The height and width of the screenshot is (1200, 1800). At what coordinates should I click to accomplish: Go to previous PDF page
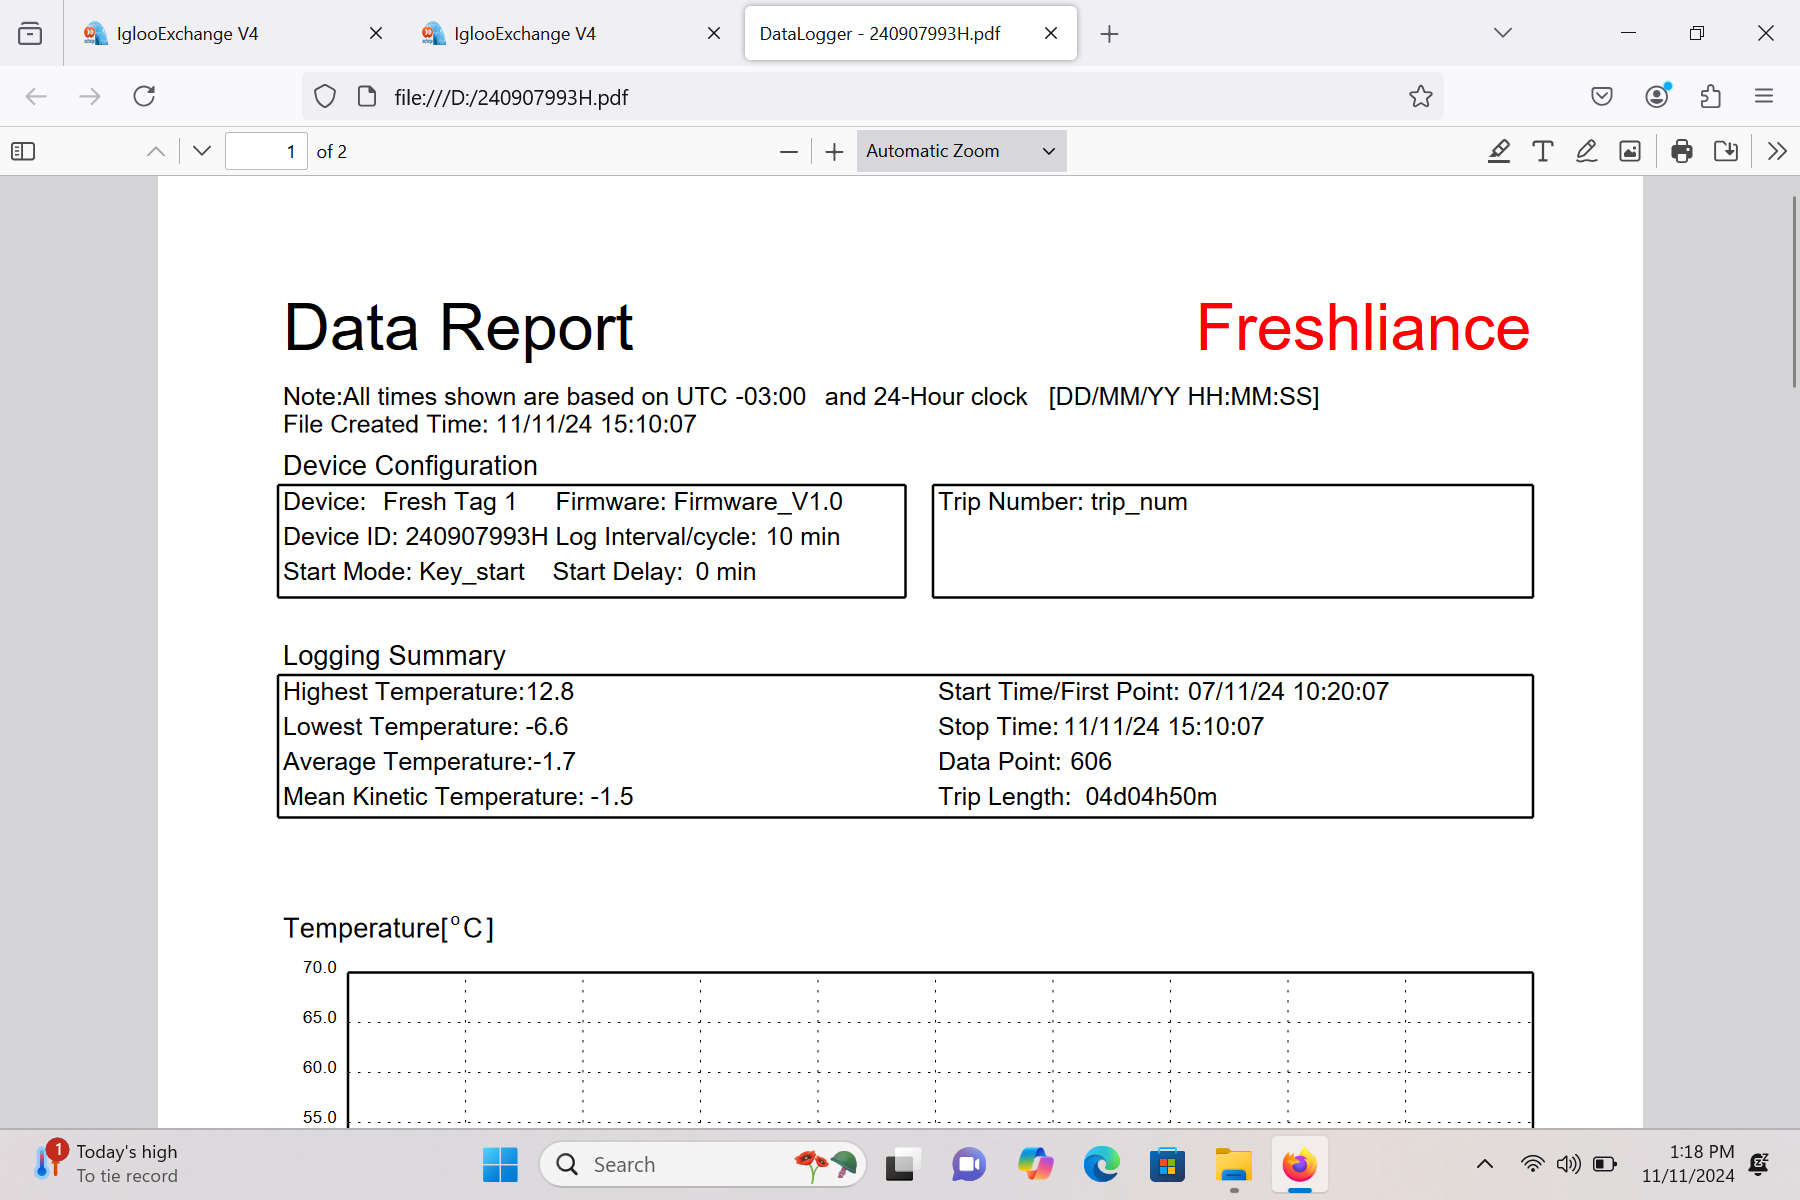pyautogui.click(x=156, y=151)
